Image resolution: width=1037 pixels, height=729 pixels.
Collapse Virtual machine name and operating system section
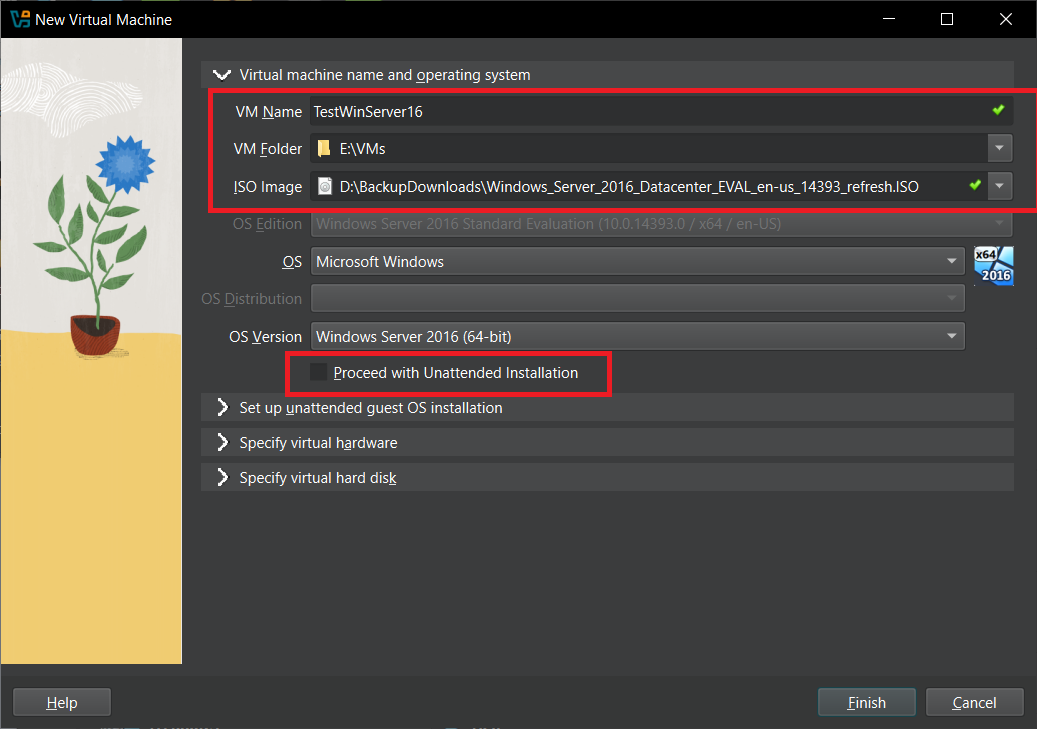(221, 75)
